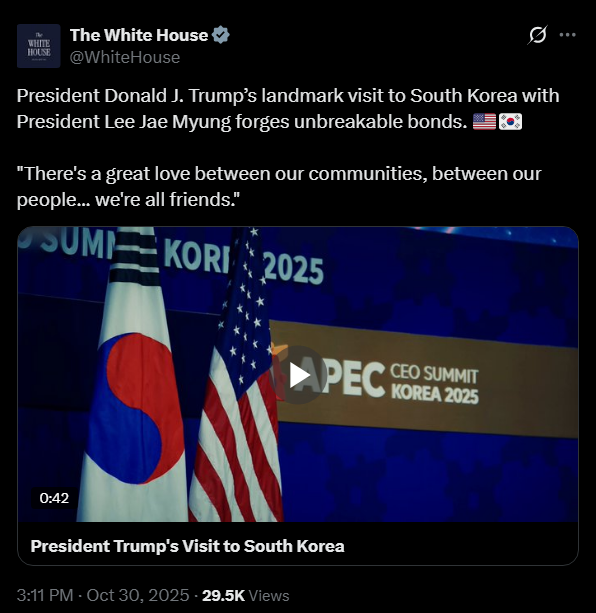Click the 0:42 video duration badge
Image resolution: width=596 pixels, height=613 pixels.
[x=54, y=498]
